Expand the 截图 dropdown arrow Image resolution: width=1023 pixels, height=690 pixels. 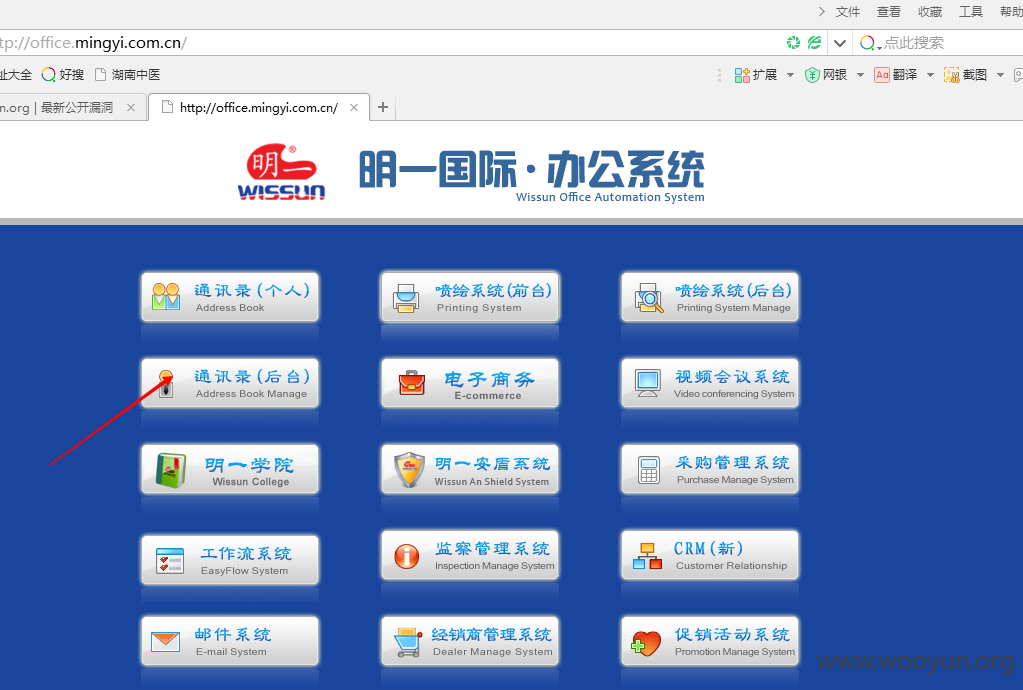(x=1000, y=75)
